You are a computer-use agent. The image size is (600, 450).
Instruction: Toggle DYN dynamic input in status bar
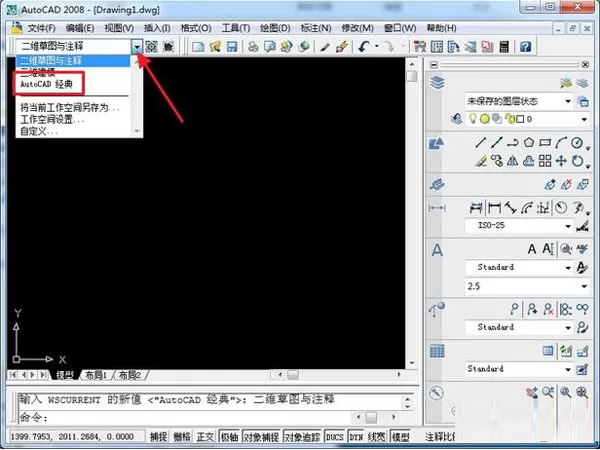click(x=356, y=436)
